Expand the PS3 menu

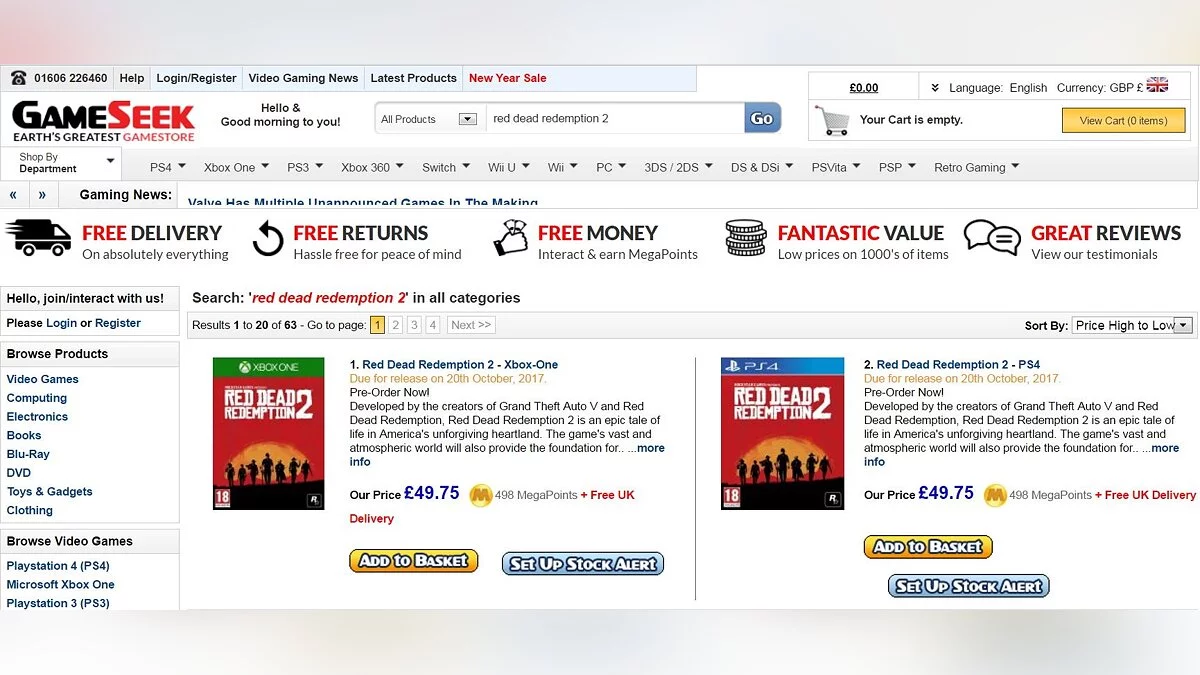[x=303, y=167]
